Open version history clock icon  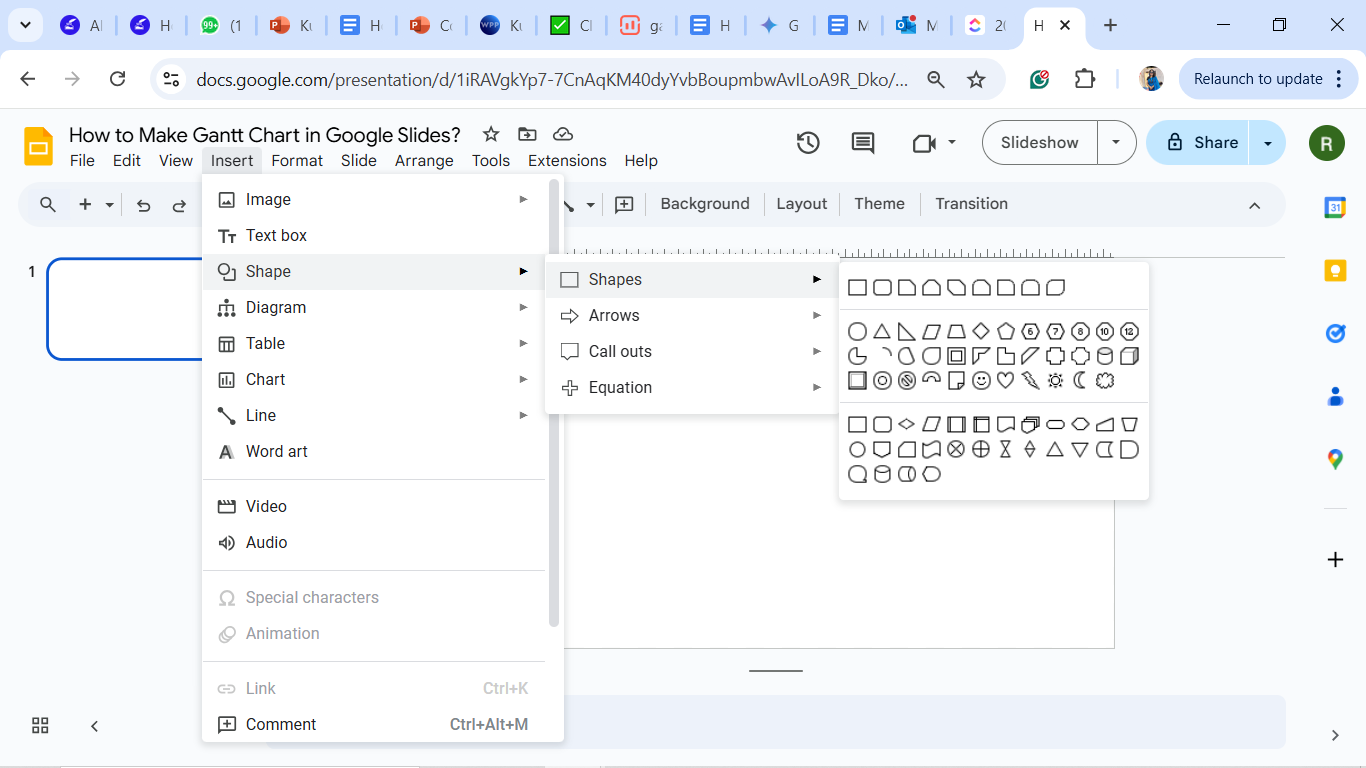[808, 143]
